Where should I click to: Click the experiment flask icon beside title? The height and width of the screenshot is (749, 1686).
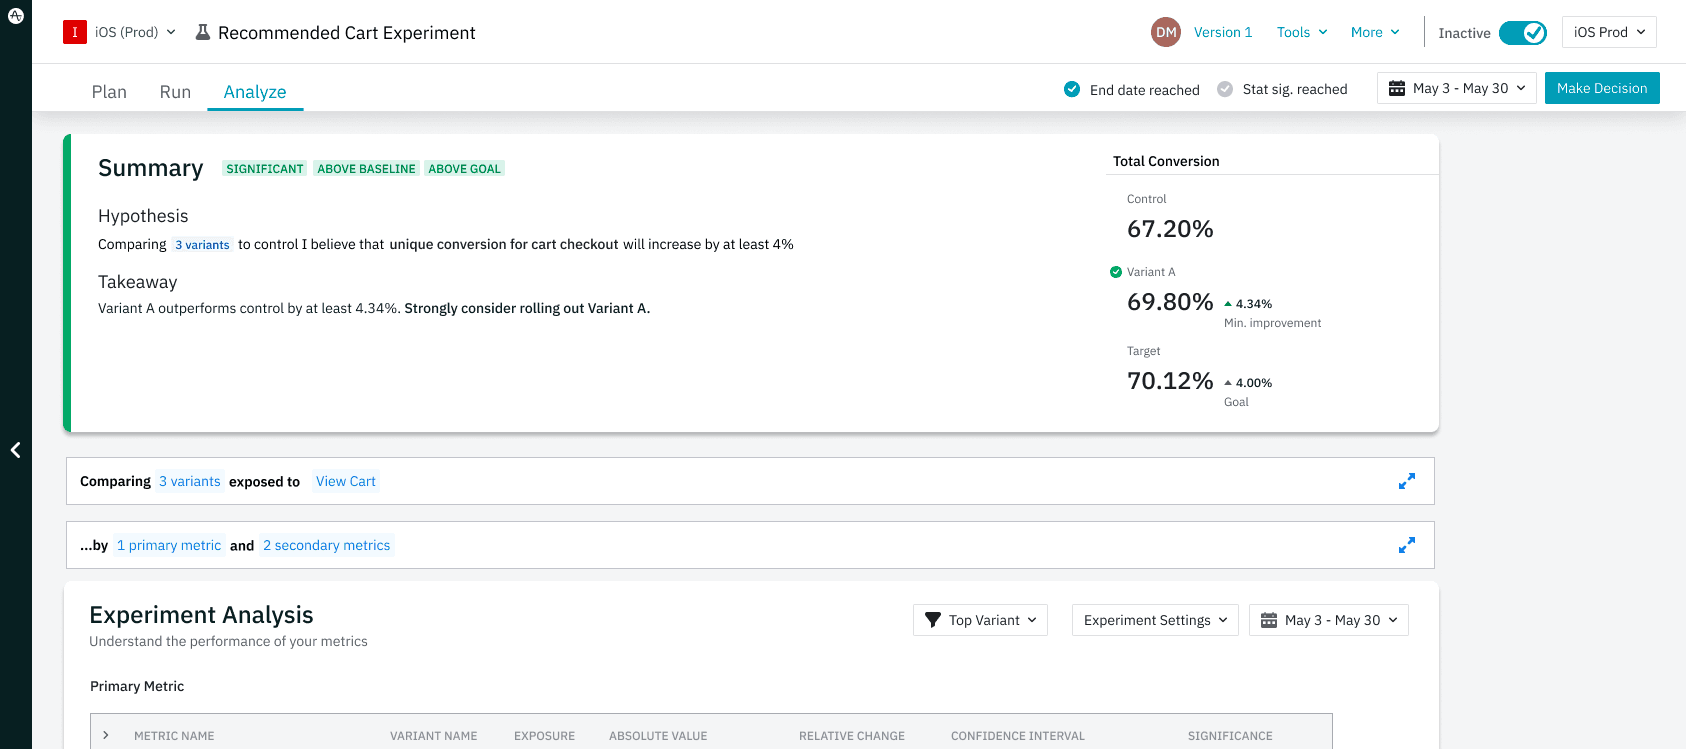pos(203,33)
